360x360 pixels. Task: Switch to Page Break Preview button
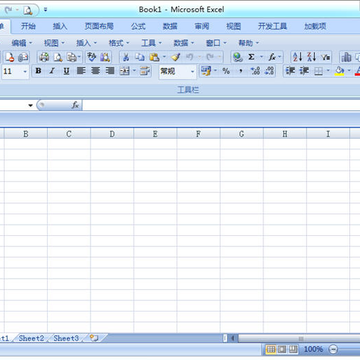[x=293, y=349]
